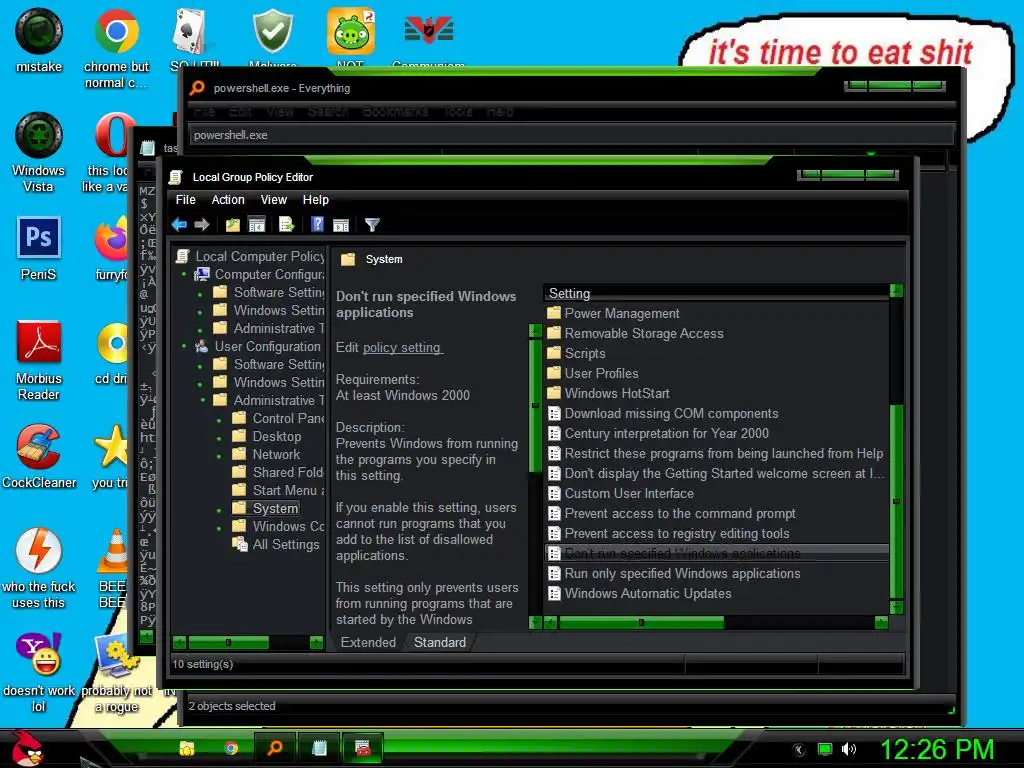
Task: Click the Filter funnel toolbar icon
Action: coord(372,225)
